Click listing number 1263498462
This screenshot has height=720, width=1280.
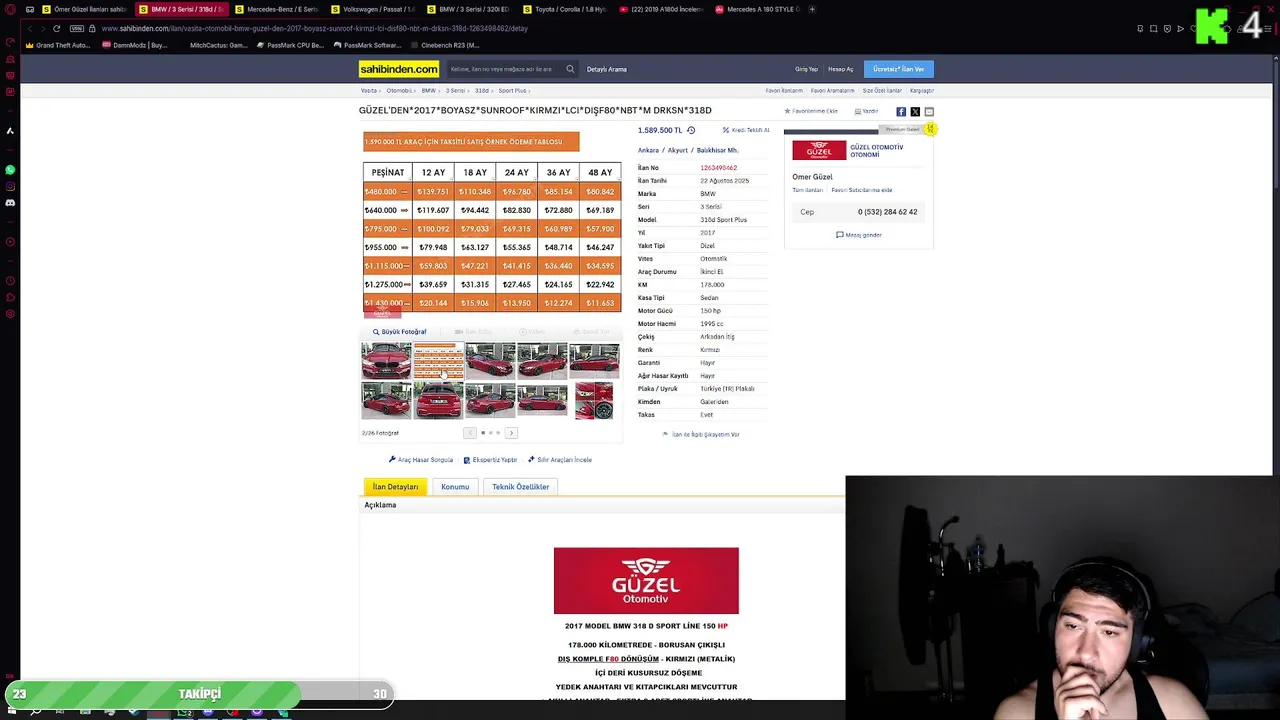click(x=718, y=168)
